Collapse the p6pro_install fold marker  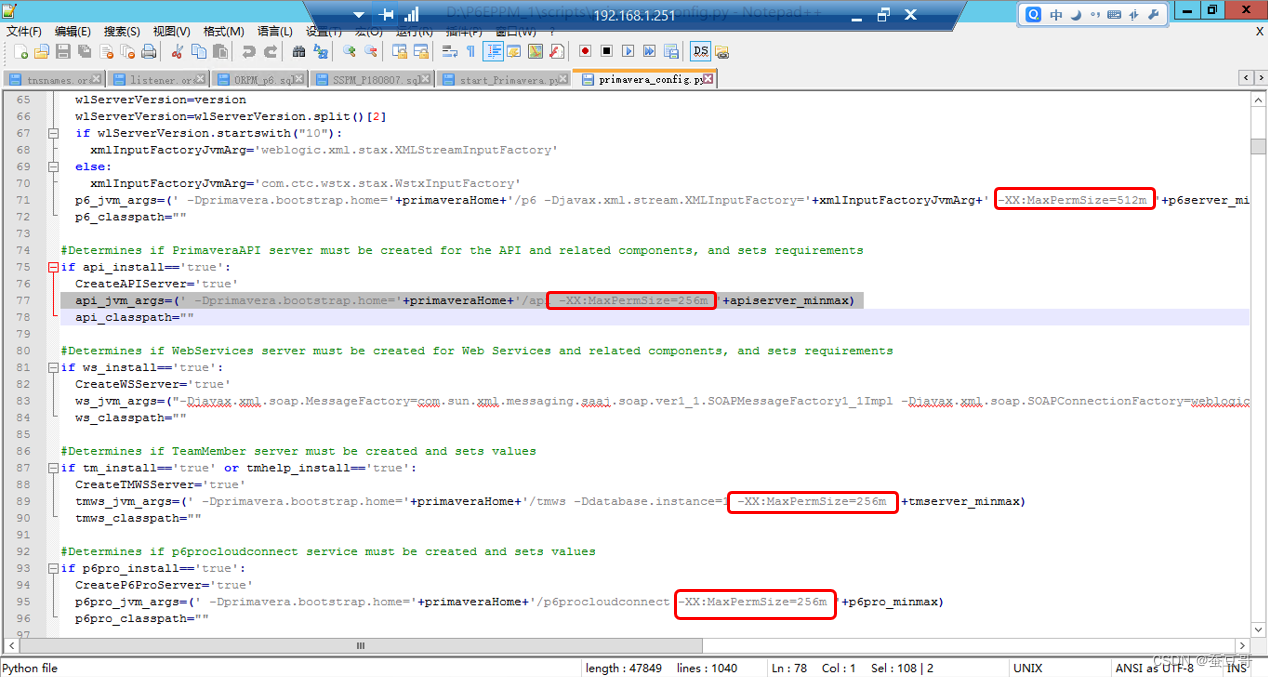pyautogui.click(x=55, y=568)
